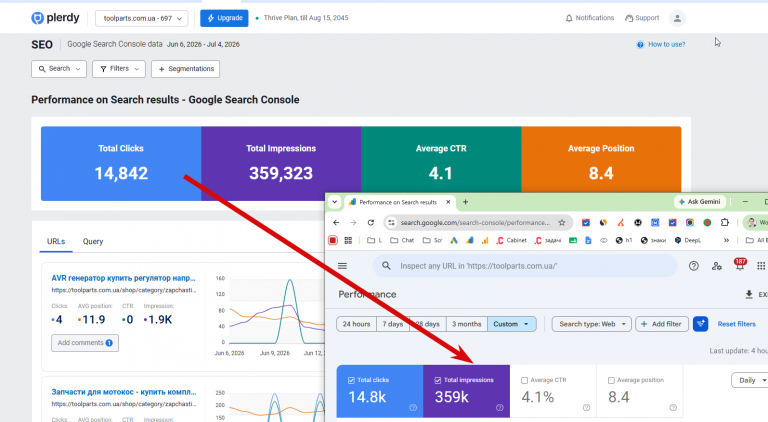Image resolution: width=768 pixels, height=422 pixels.
Task: Uncheck the Total clicks checkbox
Action: click(x=351, y=380)
